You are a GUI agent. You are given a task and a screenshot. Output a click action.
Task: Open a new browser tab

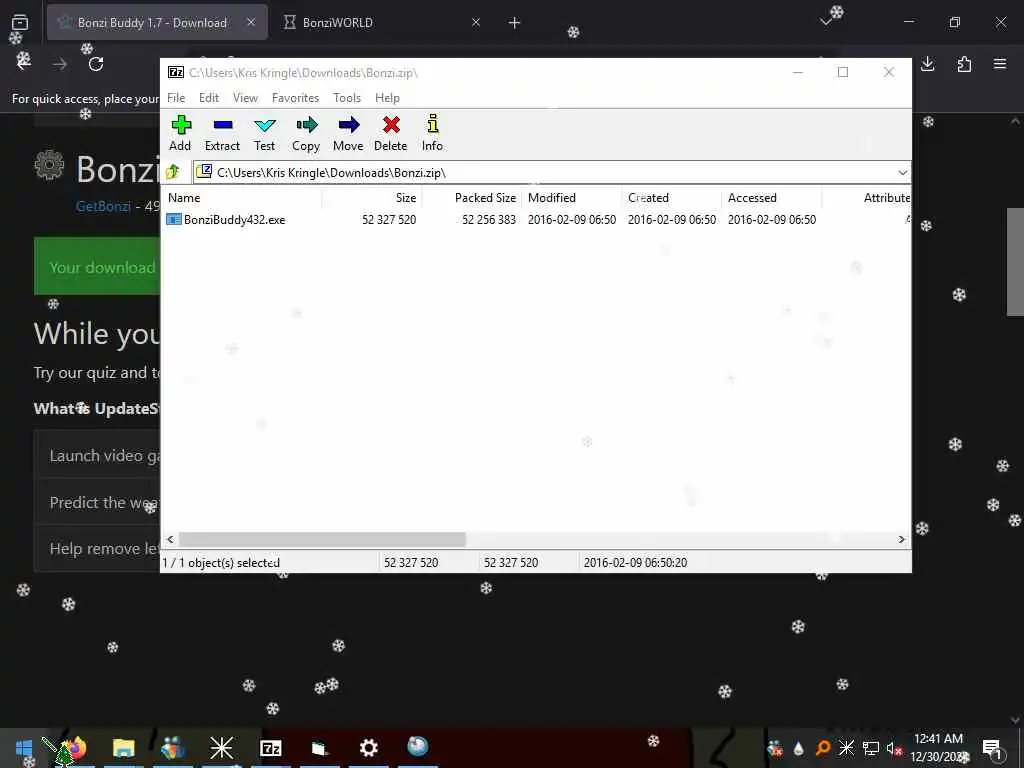(x=515, y=23)
